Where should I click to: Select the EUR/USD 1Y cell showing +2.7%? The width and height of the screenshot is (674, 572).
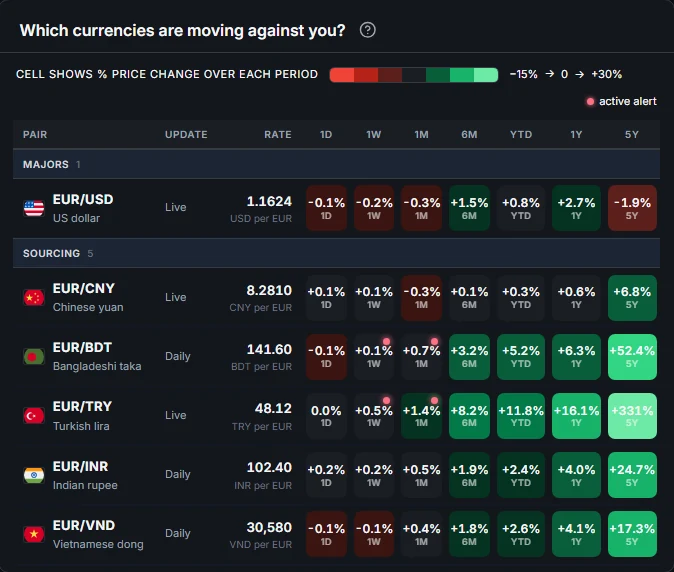coord(576,208)
